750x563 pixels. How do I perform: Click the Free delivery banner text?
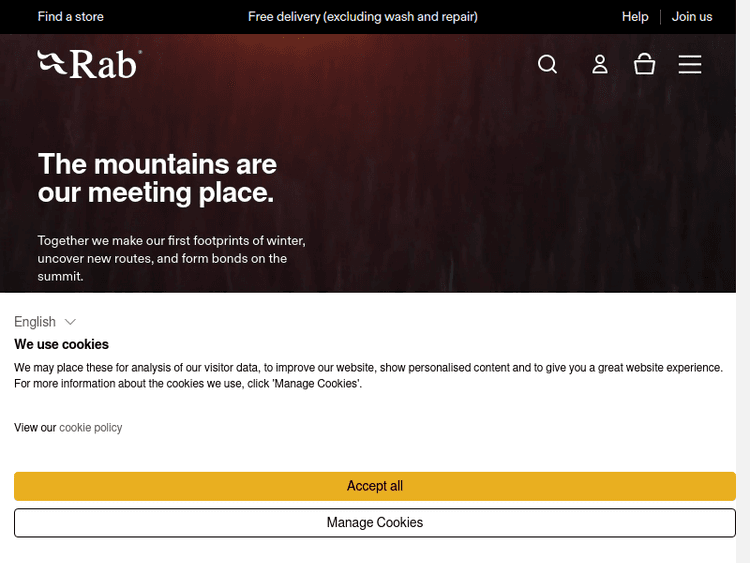[x=363, y=16]
